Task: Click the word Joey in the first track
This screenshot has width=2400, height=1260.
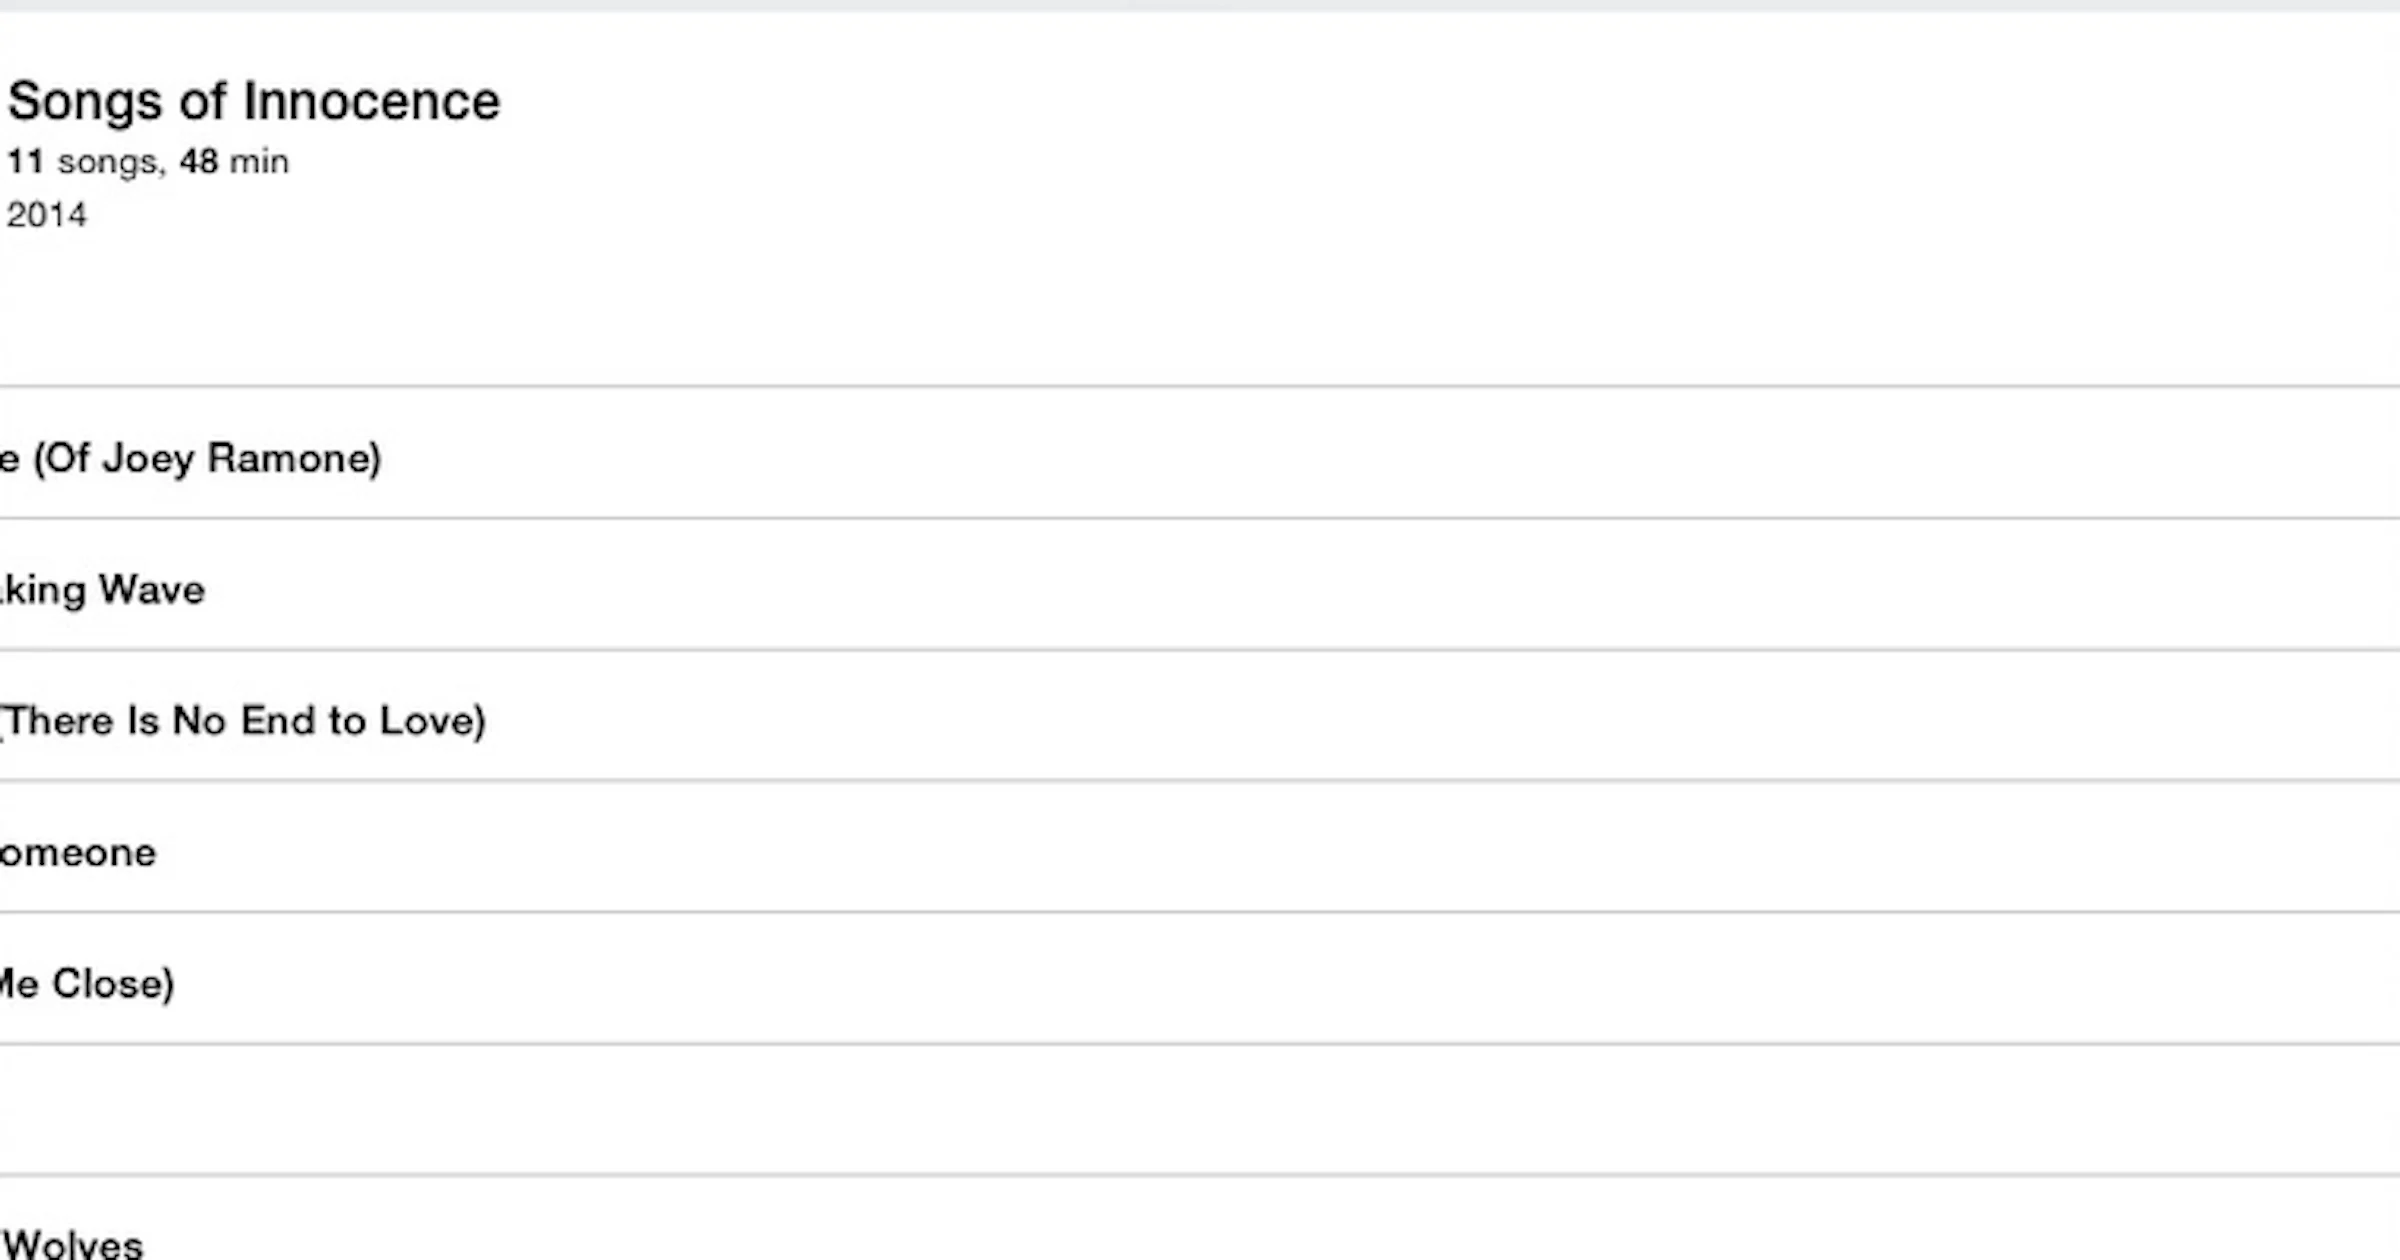Action: click(148, 458)
